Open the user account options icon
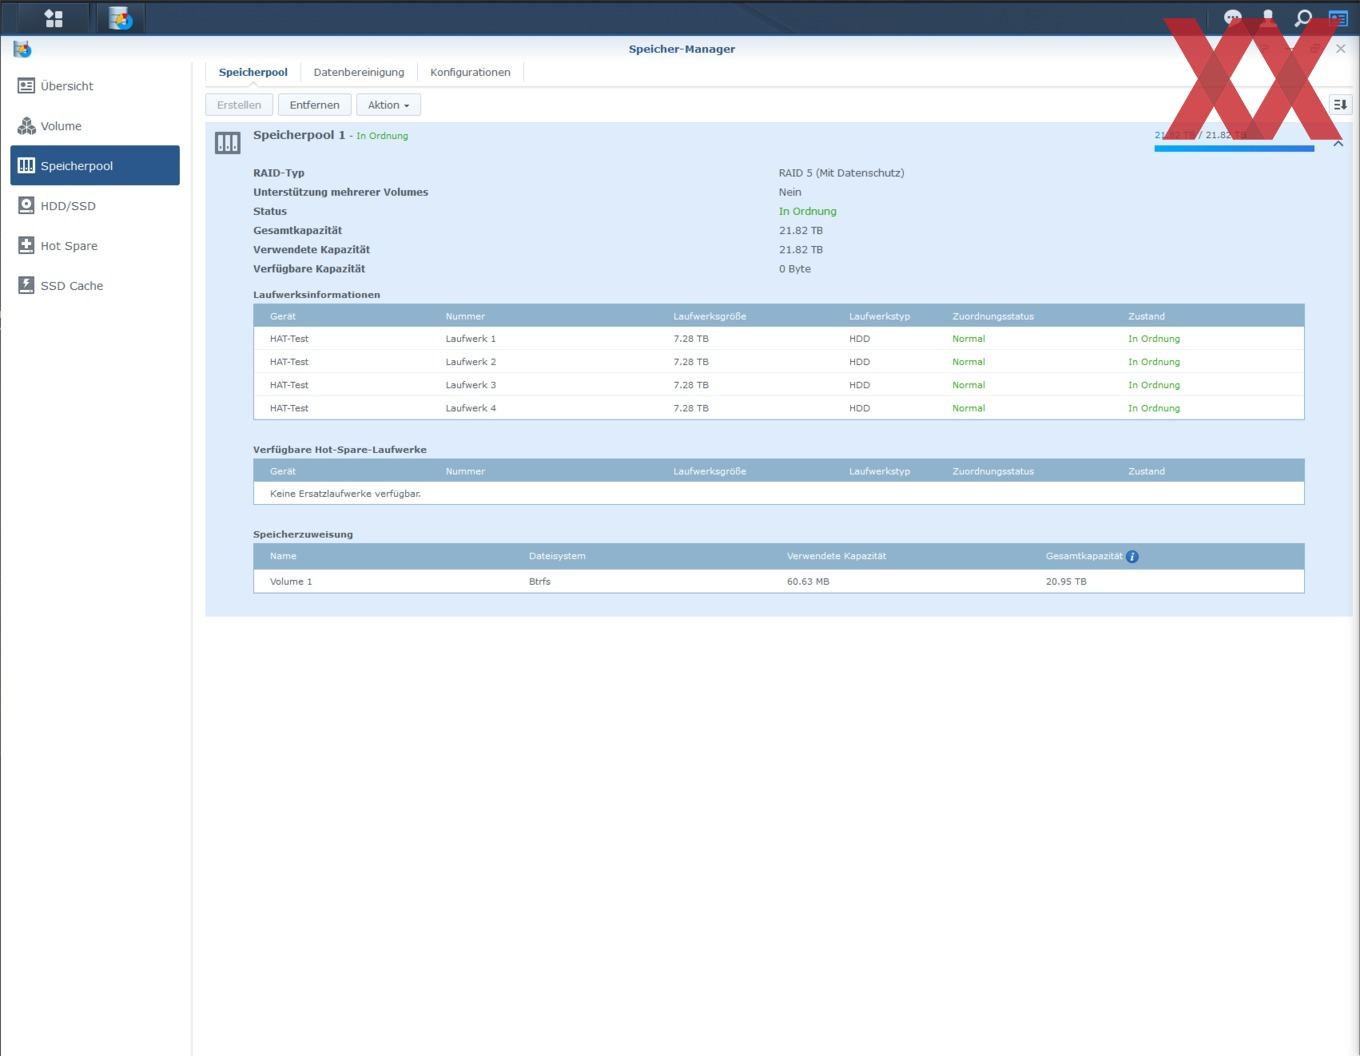This screenshot has height=1056, width=1360. click(1268, 18)
